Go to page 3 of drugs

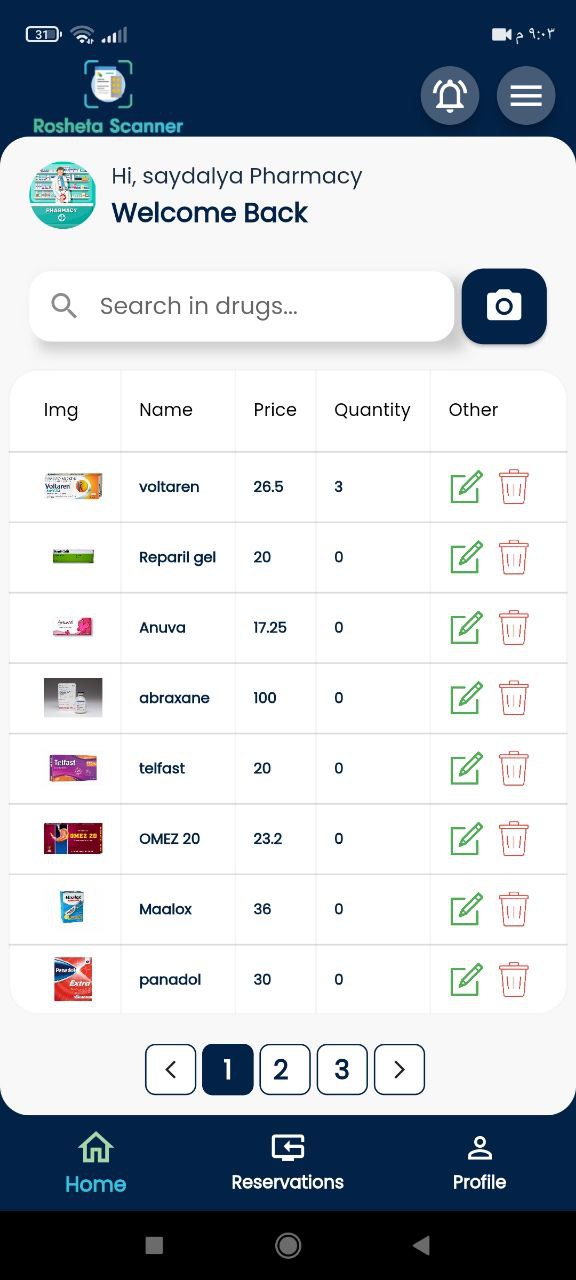342,1069
